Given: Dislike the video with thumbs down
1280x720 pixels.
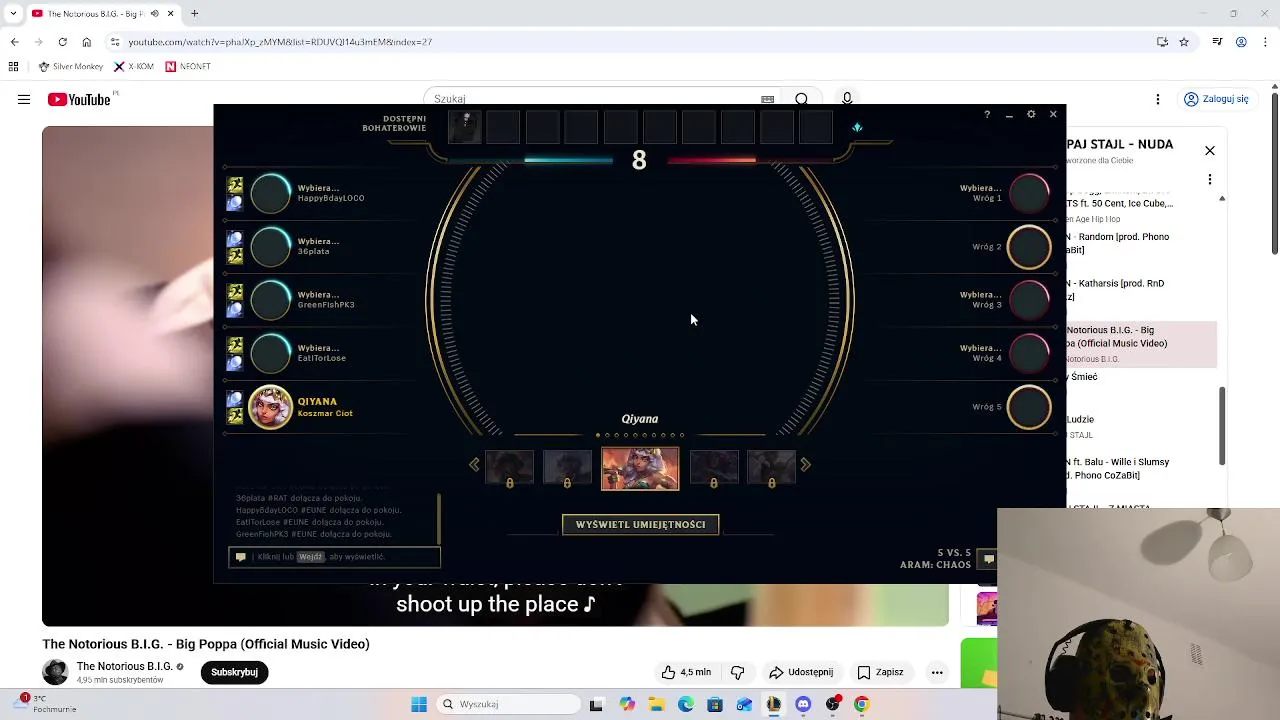Looking at the screenshot, I should coord(738,672).
